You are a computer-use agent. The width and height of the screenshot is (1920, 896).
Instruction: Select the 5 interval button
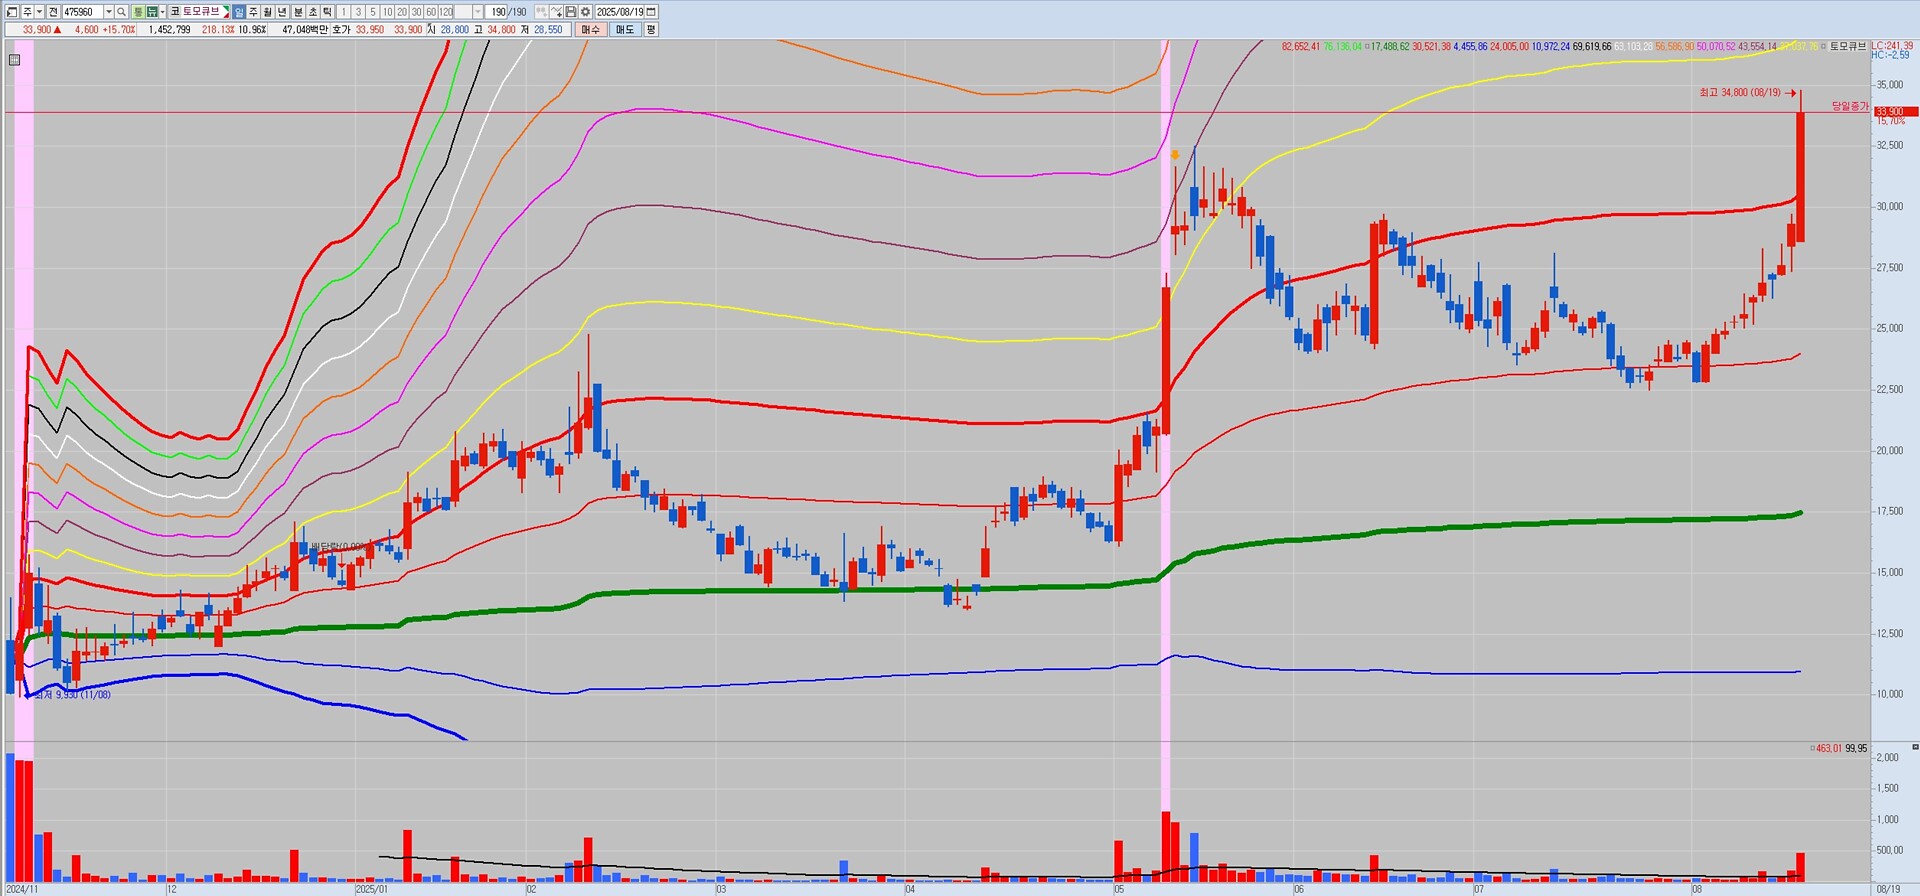point(373,12)
